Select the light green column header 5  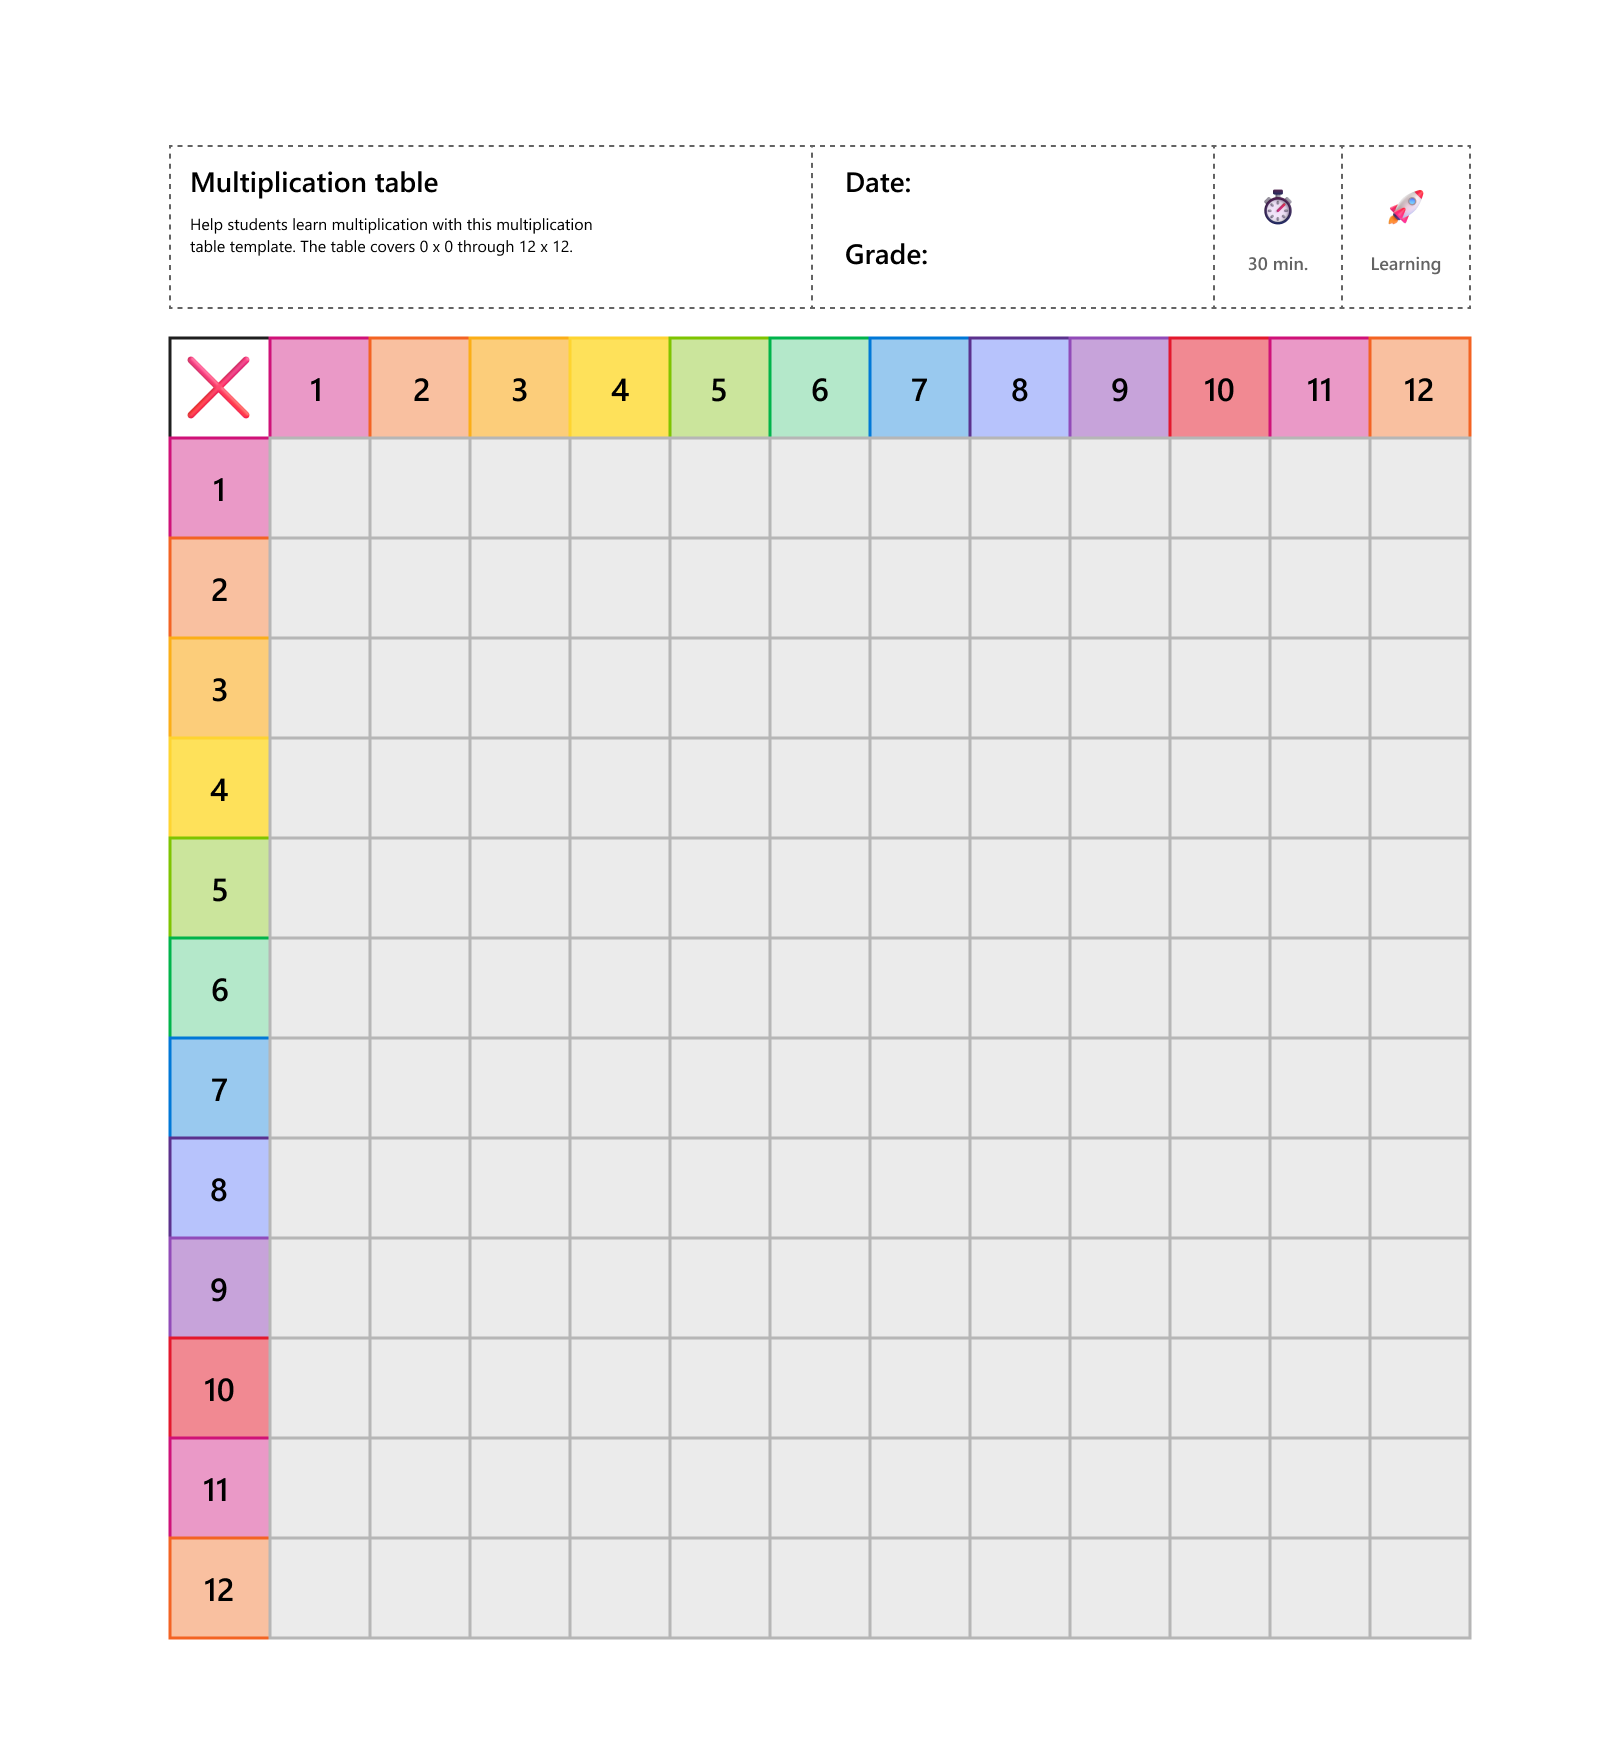720,389
